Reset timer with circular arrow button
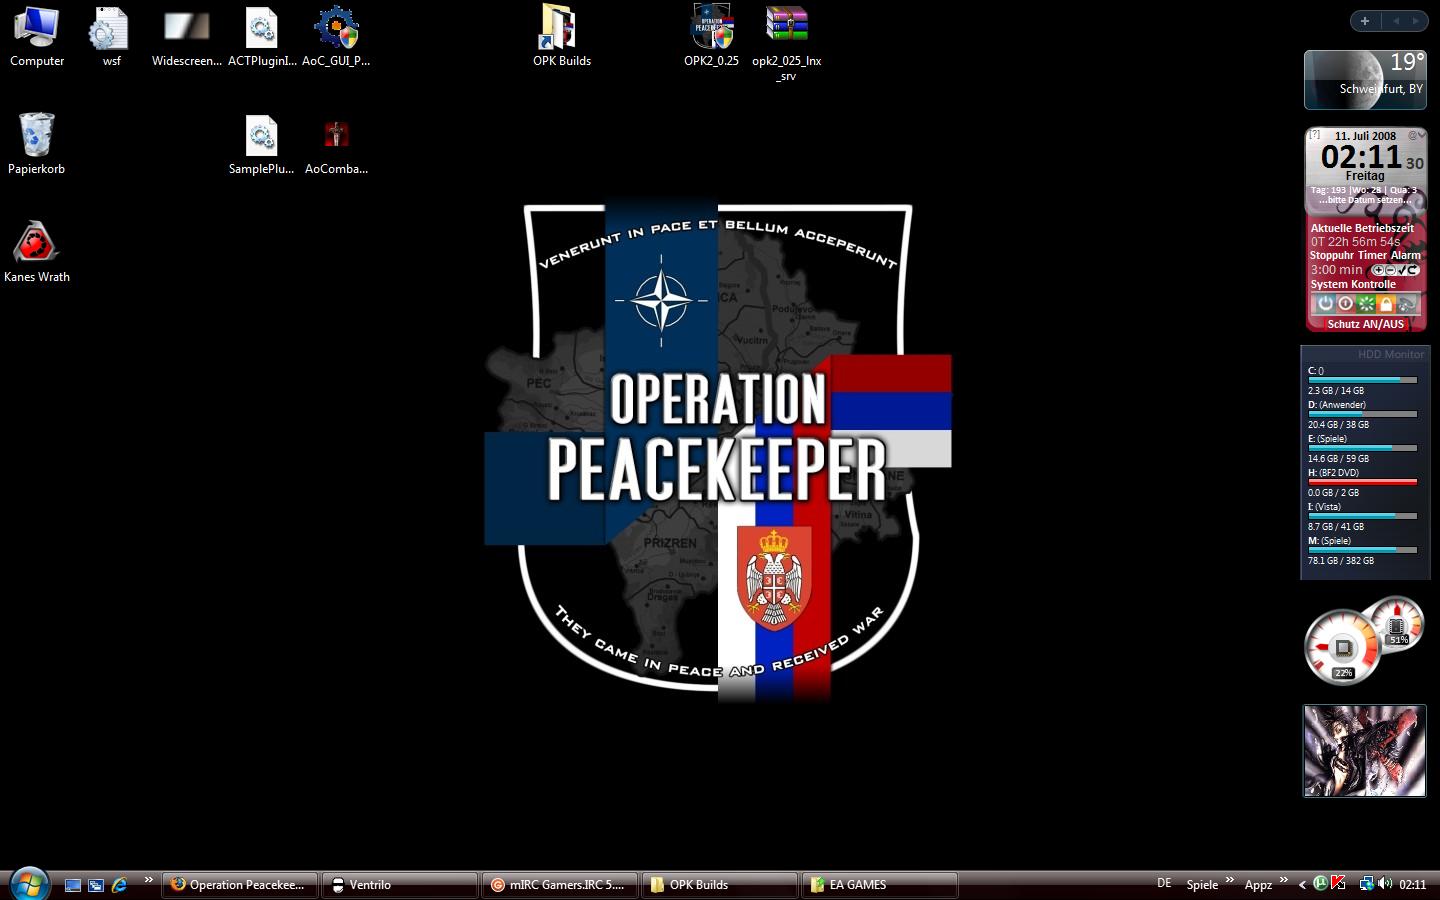The image size is (1440, 900). (x=1413, y=270)
